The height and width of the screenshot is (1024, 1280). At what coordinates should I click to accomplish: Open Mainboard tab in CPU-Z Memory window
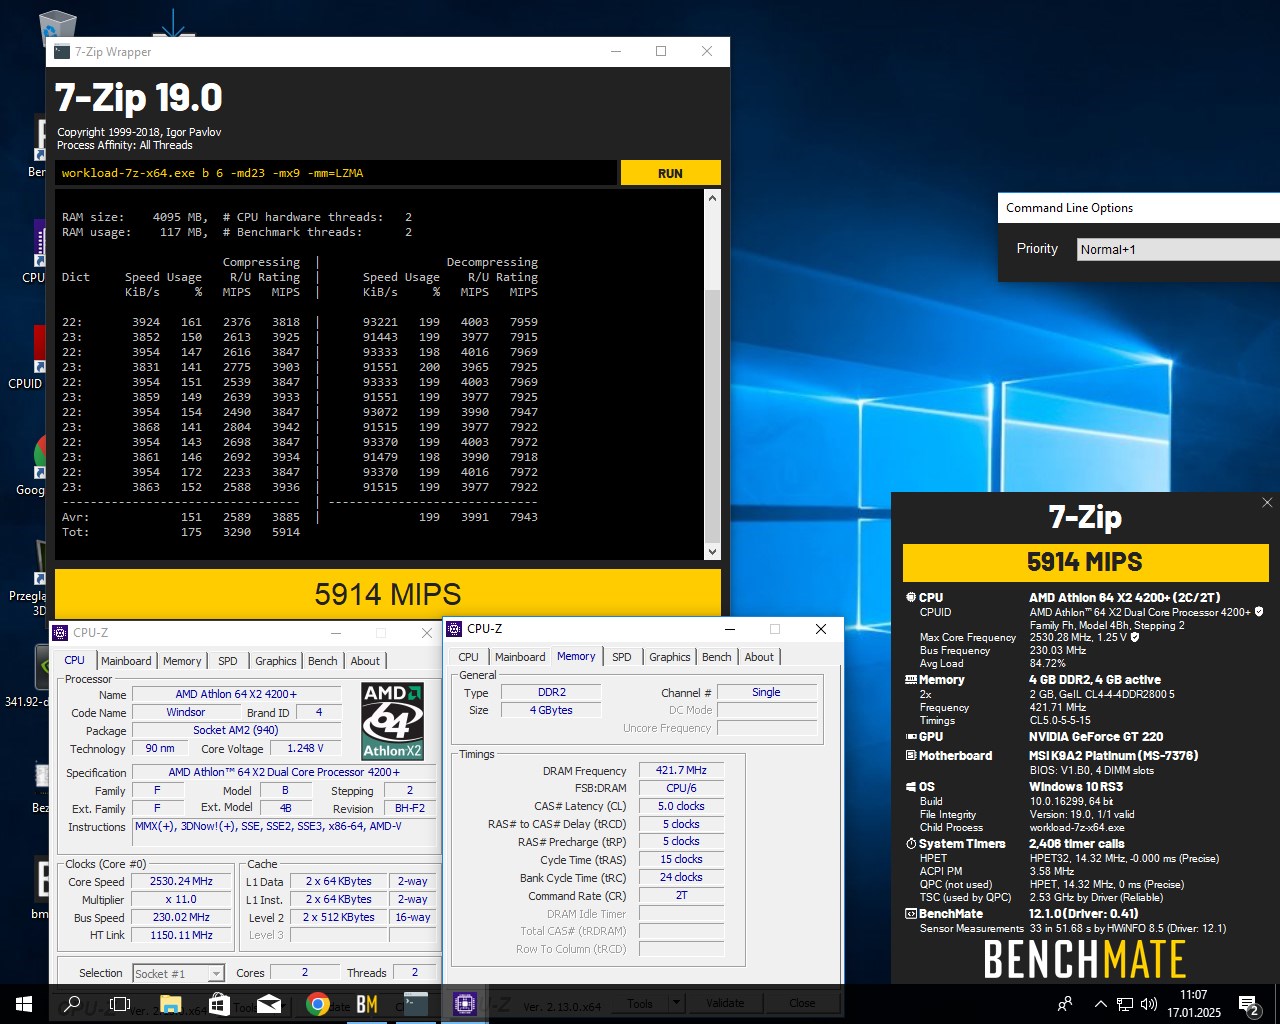coord(520,657)
